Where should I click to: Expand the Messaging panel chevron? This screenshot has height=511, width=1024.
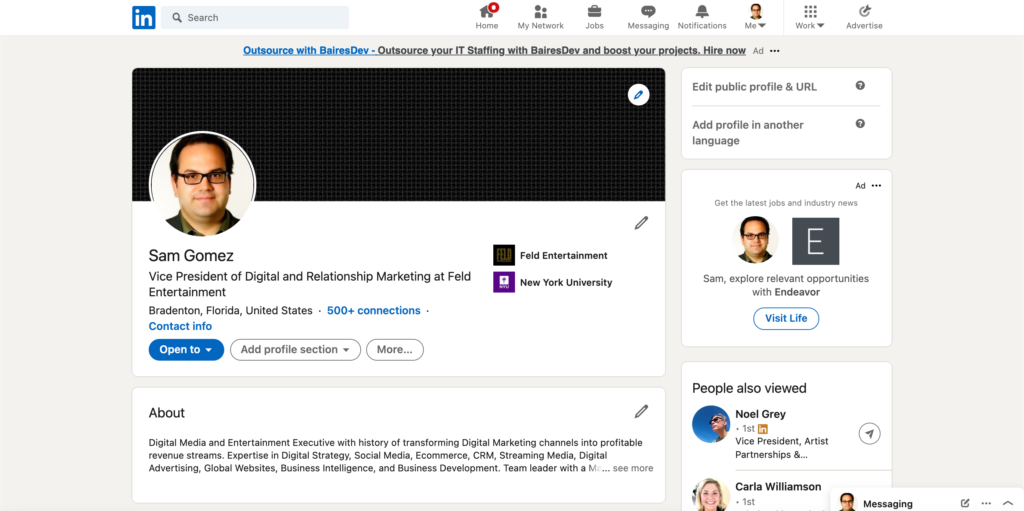pos(1008,503)
